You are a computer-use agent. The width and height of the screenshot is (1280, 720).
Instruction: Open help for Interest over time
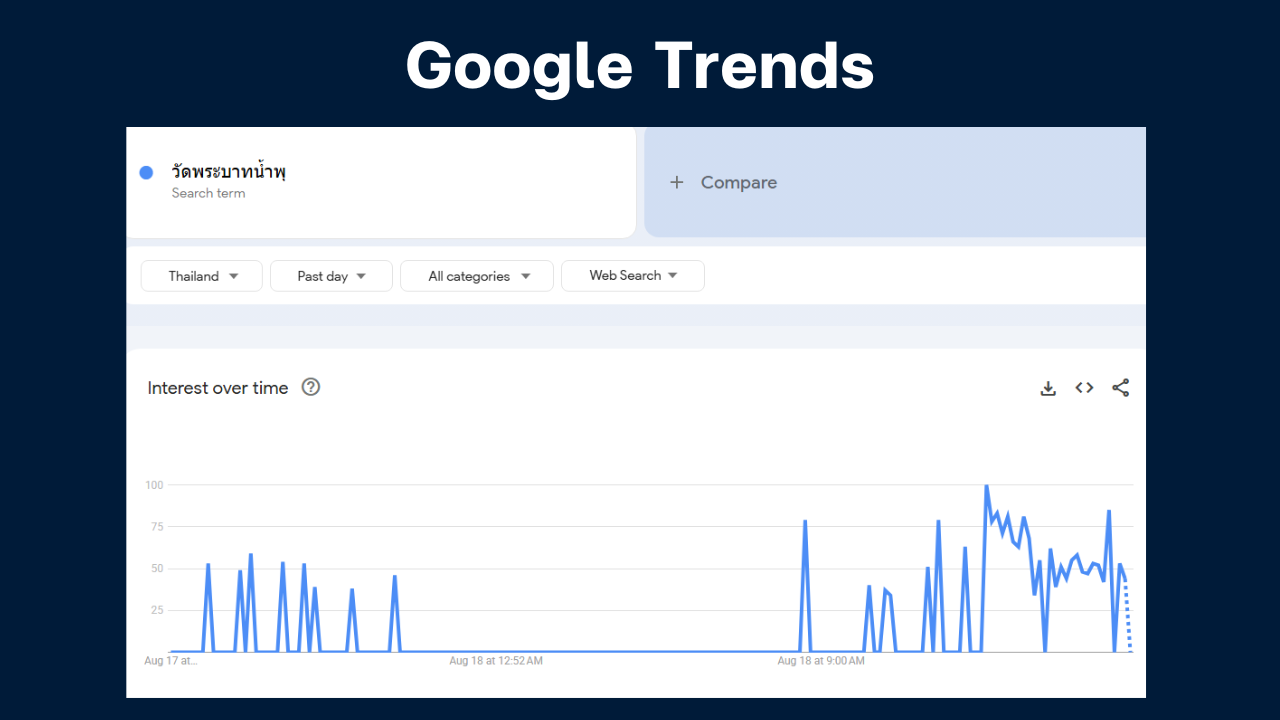[311, 387]
